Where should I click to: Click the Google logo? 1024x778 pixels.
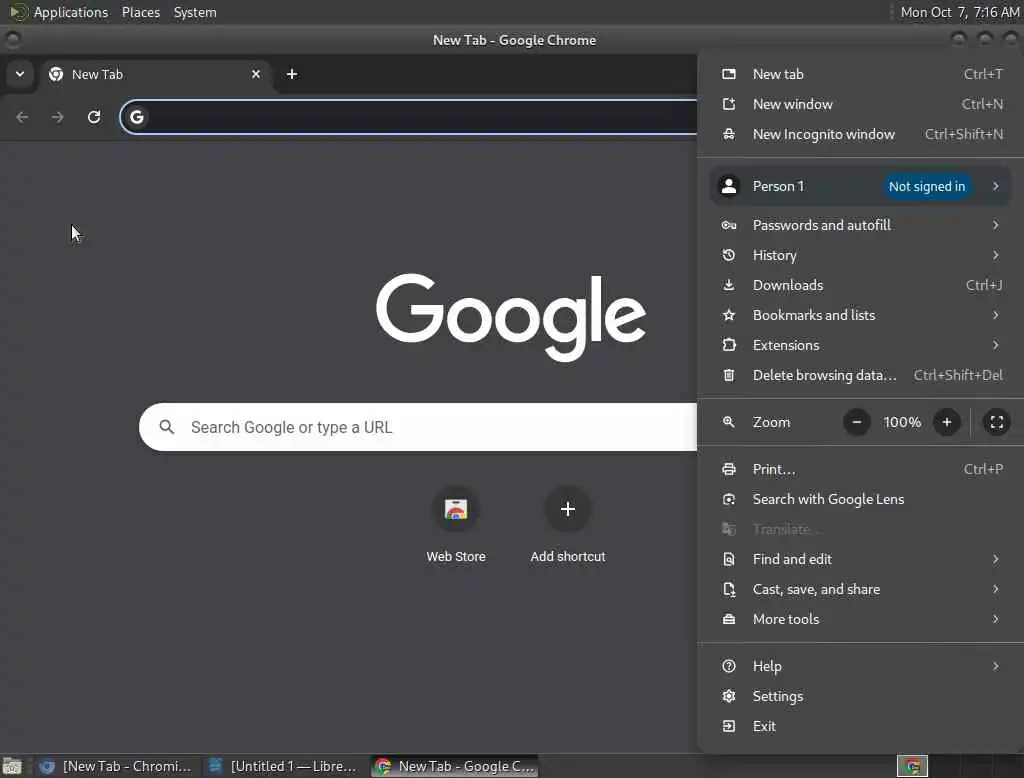(x=511, y=317)
